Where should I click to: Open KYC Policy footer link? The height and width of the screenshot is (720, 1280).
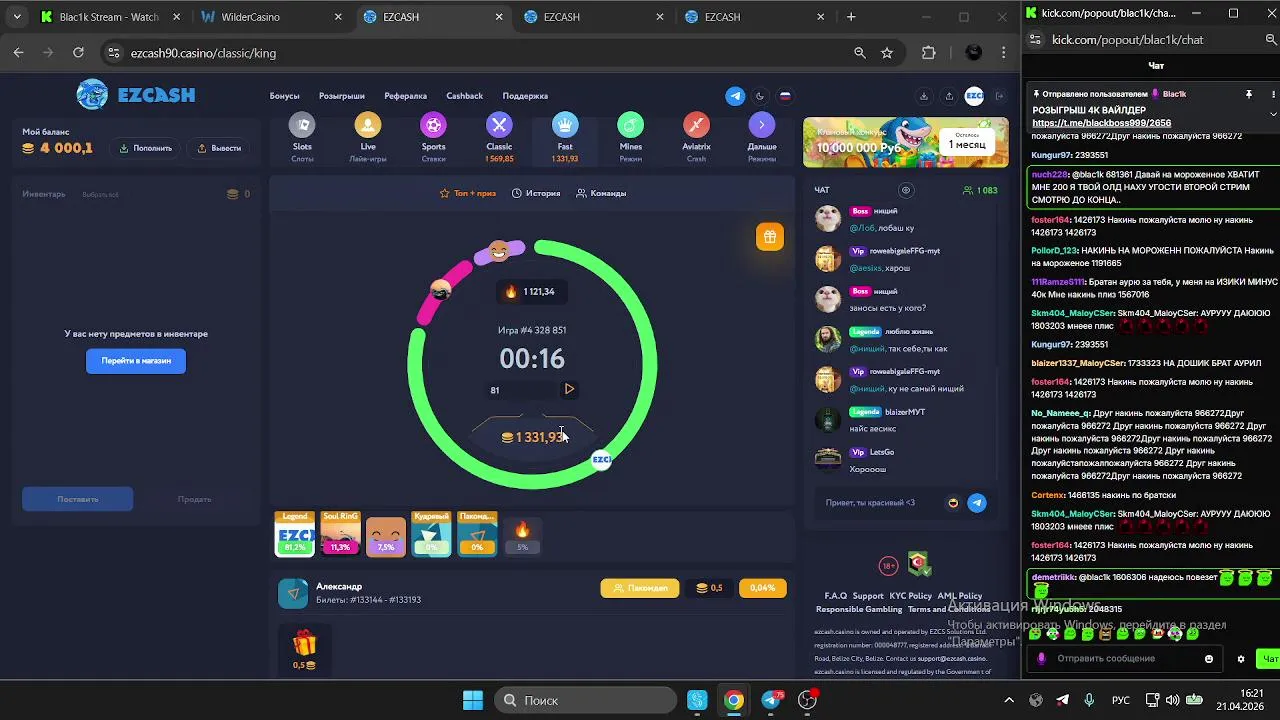[910, 596]
